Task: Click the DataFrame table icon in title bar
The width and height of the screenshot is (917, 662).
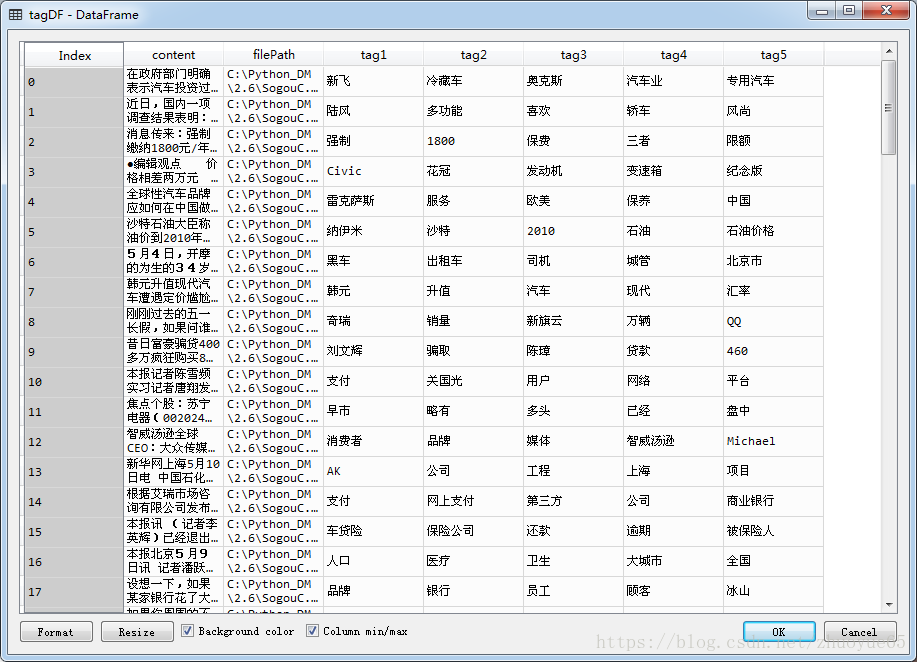Action: click(x=16, y=15)
